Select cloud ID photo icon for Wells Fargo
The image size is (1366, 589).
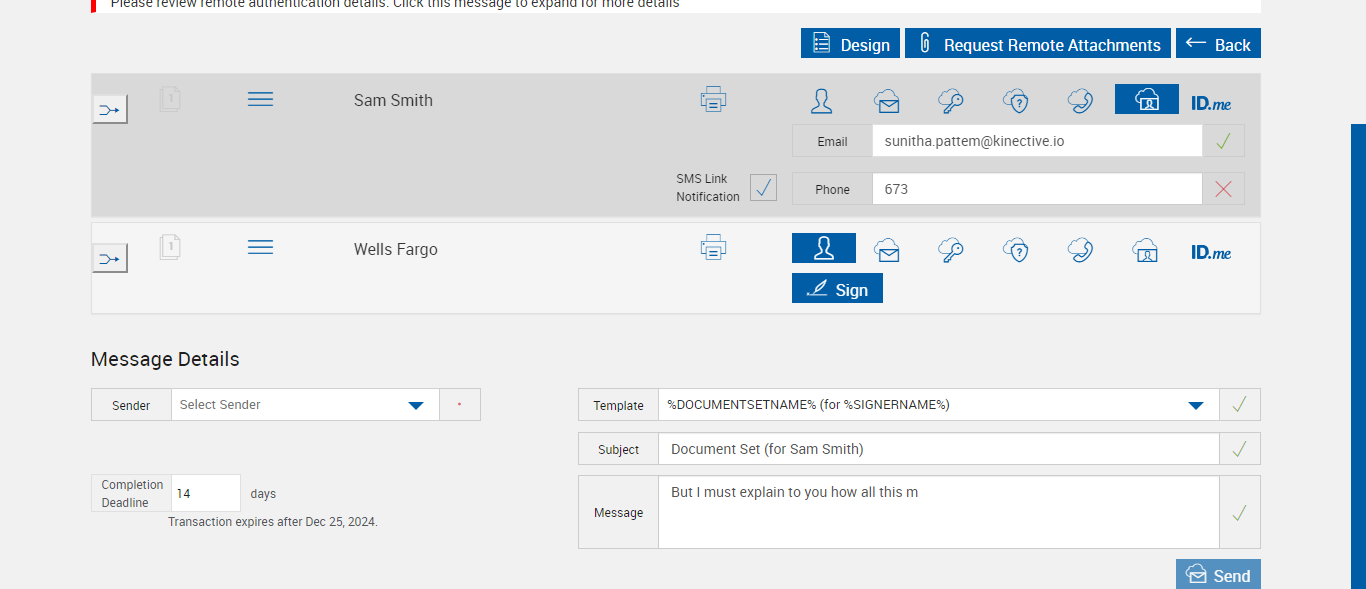tap(1145, 249)
